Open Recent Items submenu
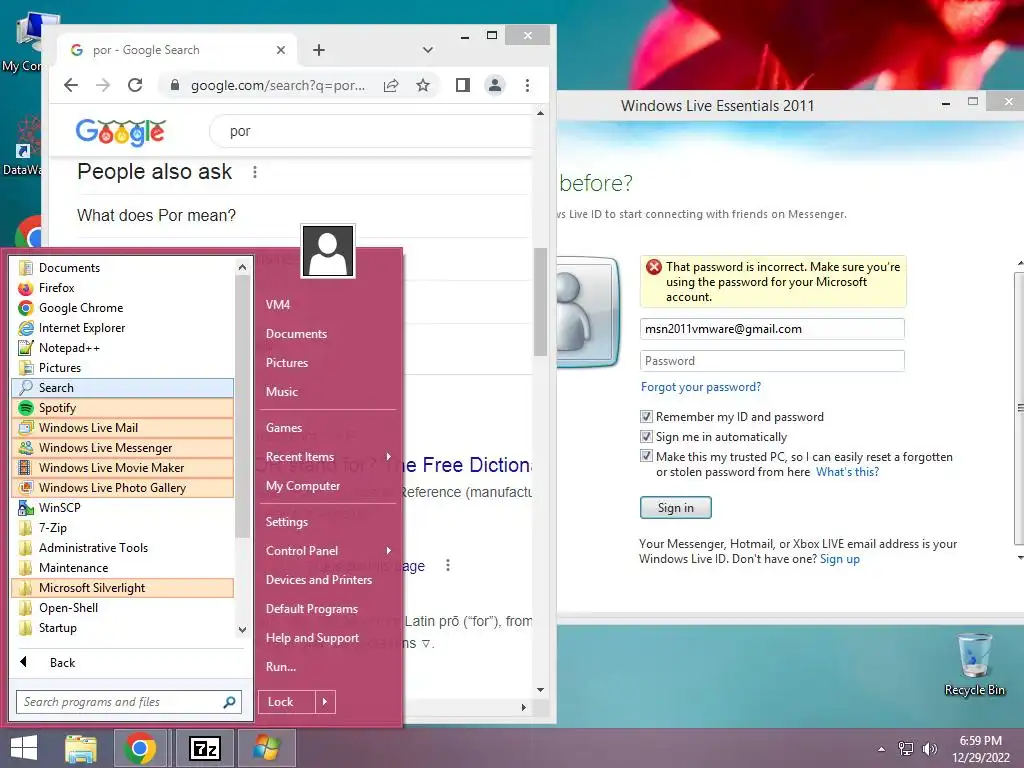The image size is (1024, 768). 328,456
